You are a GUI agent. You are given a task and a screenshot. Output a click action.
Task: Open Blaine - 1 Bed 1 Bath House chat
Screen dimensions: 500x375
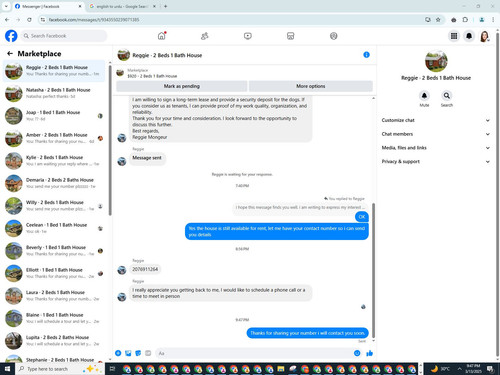(54, 318)
